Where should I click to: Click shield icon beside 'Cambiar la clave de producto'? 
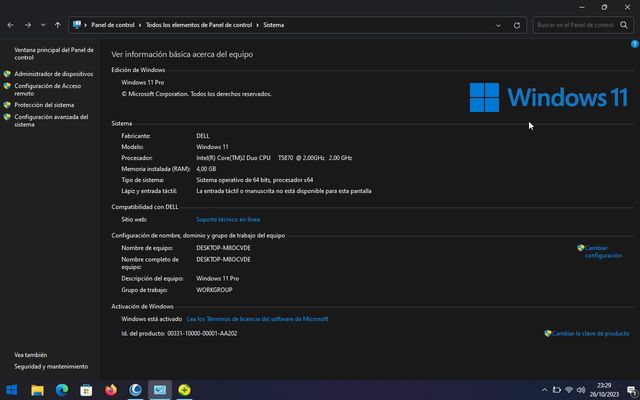click(x=548, y=333)
